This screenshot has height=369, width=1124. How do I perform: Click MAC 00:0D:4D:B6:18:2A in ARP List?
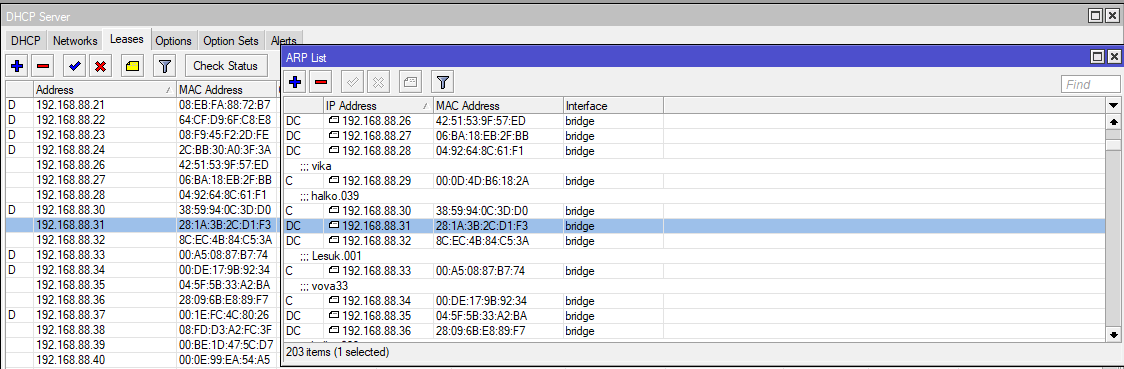(482, 181)
